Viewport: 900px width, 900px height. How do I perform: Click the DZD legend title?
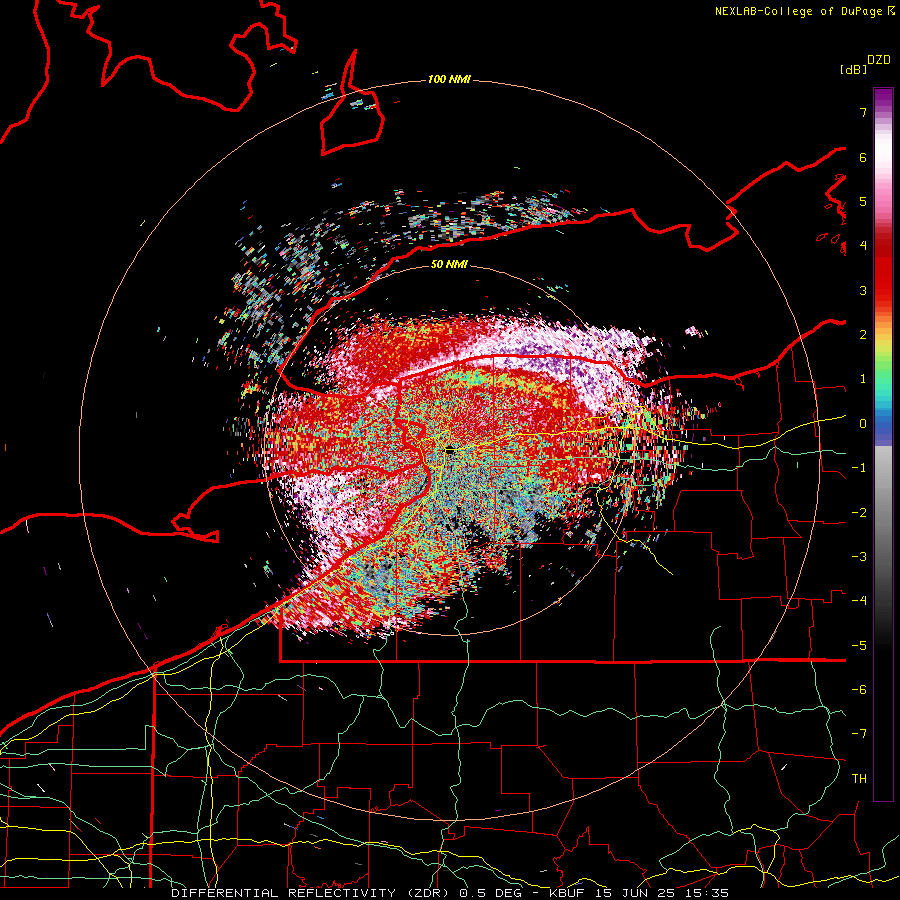point(878,60)
